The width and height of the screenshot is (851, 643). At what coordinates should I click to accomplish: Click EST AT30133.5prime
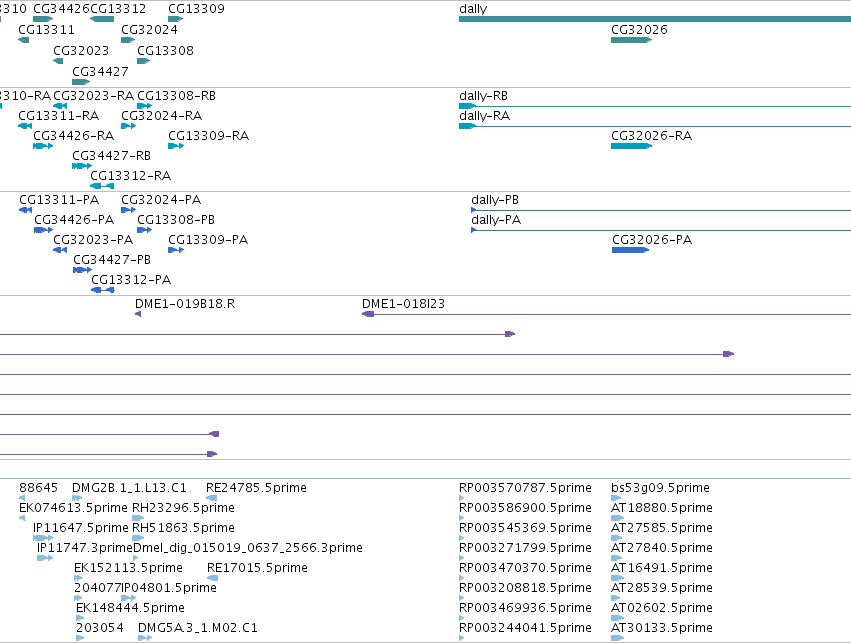pyautogui.click(x=617, y=639)
